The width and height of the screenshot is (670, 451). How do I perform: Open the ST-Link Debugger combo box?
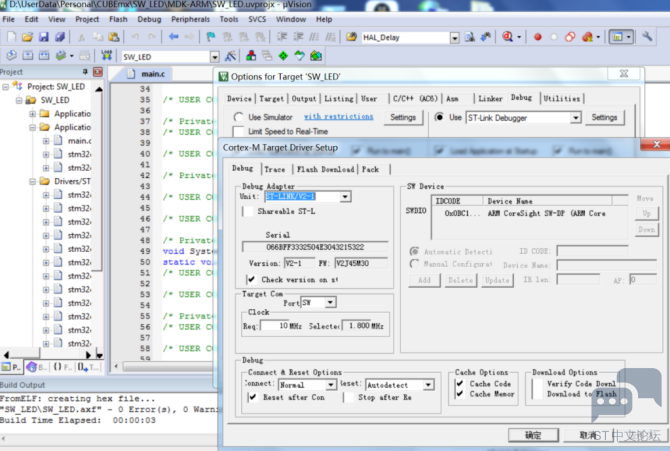(x=523, y=118)
